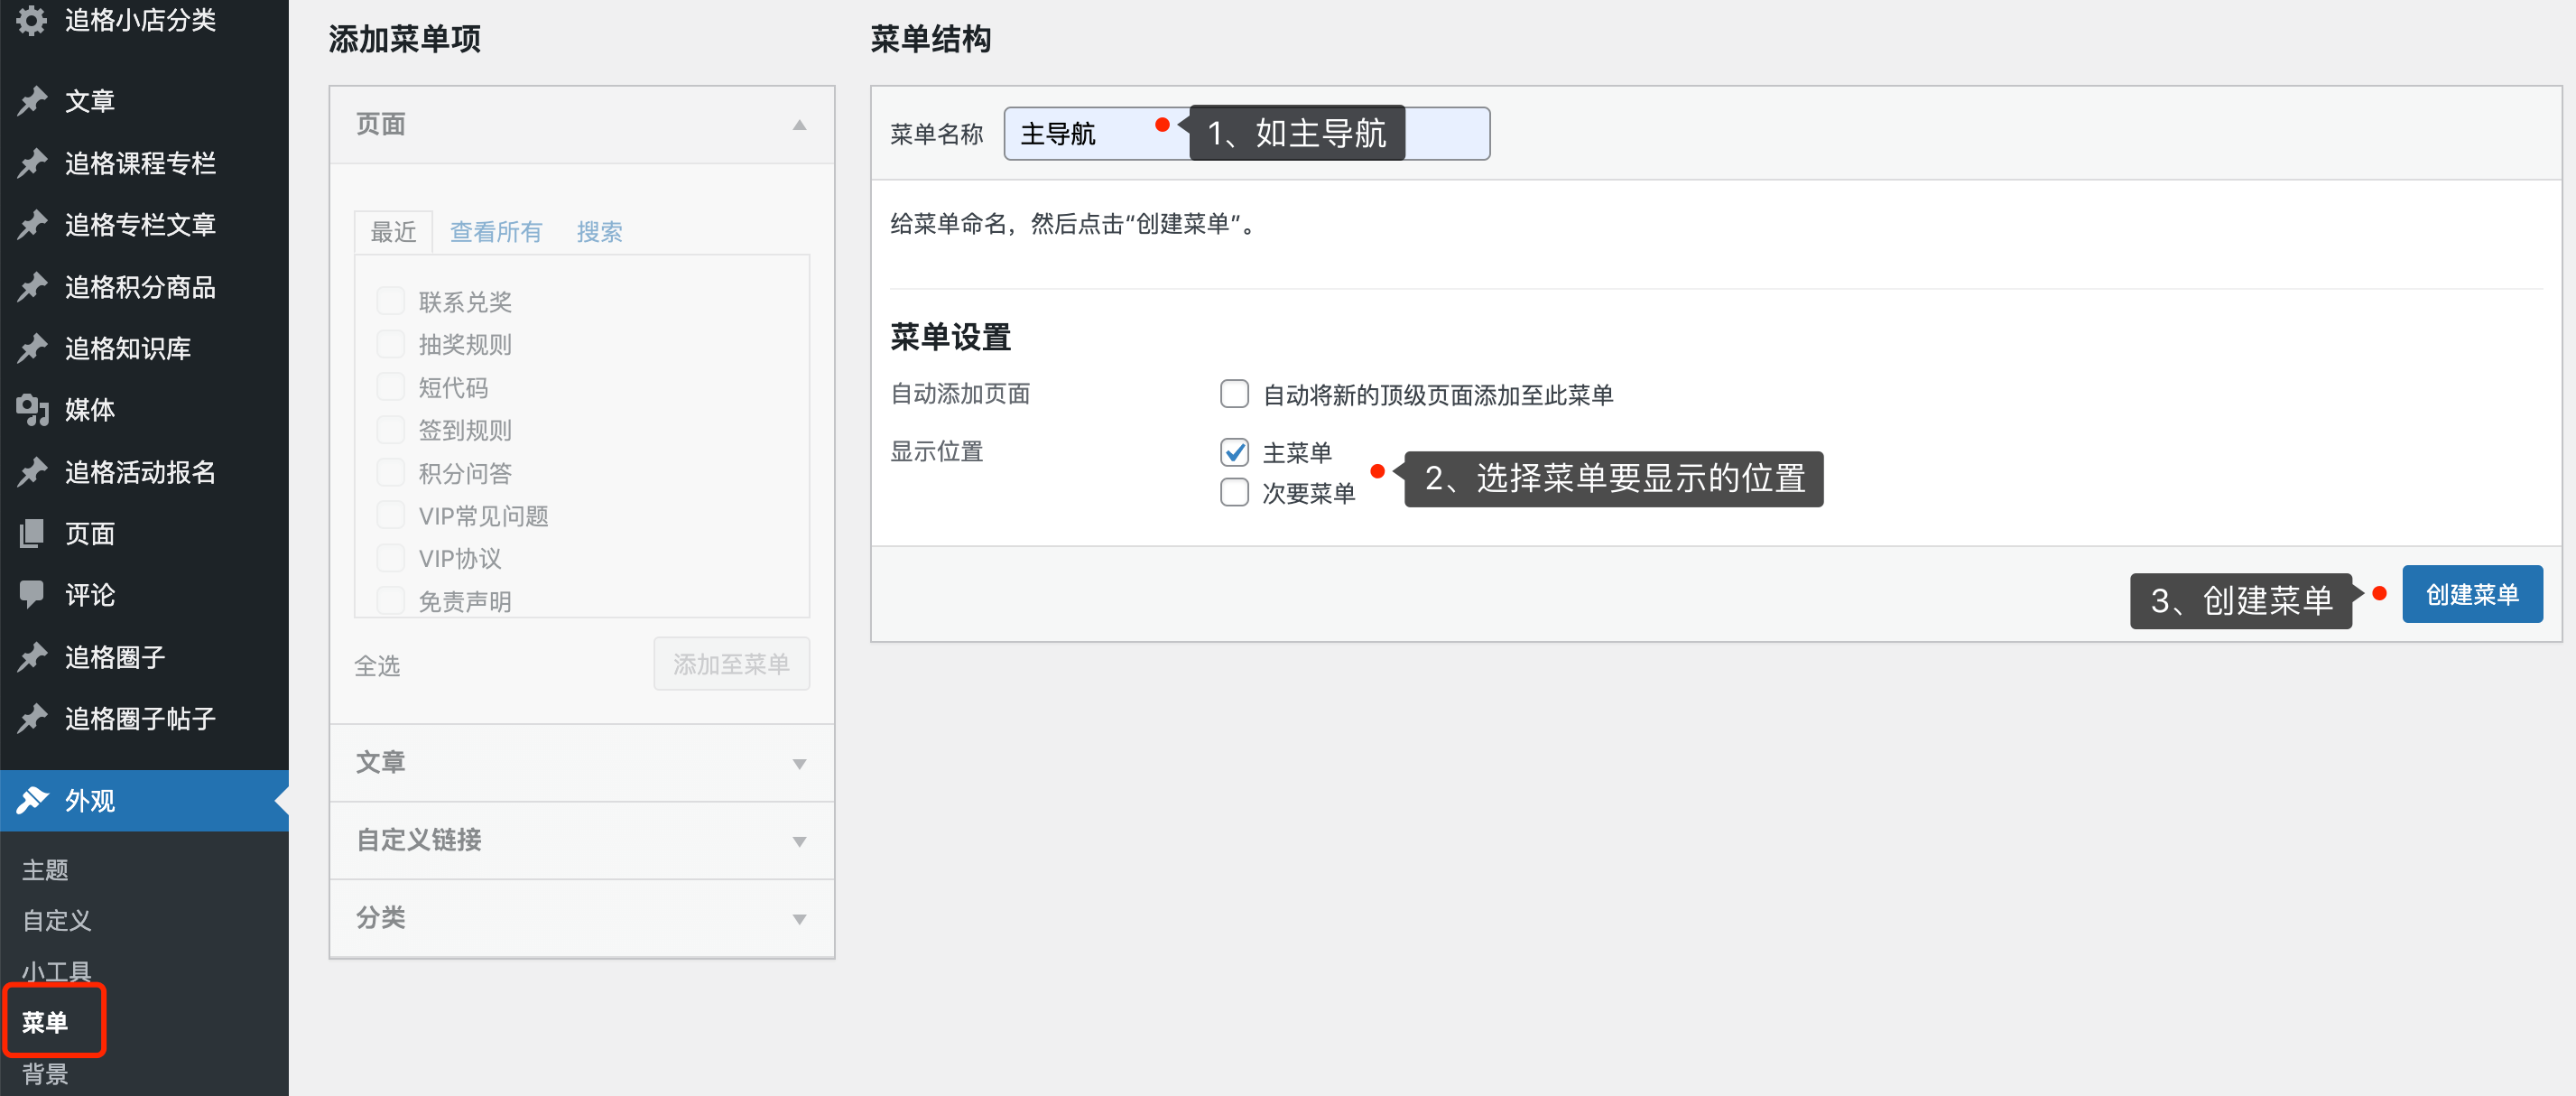The image size is (2576, 1096).
Task: Tick the 签到规则 page checkbox
Action: 390,430
